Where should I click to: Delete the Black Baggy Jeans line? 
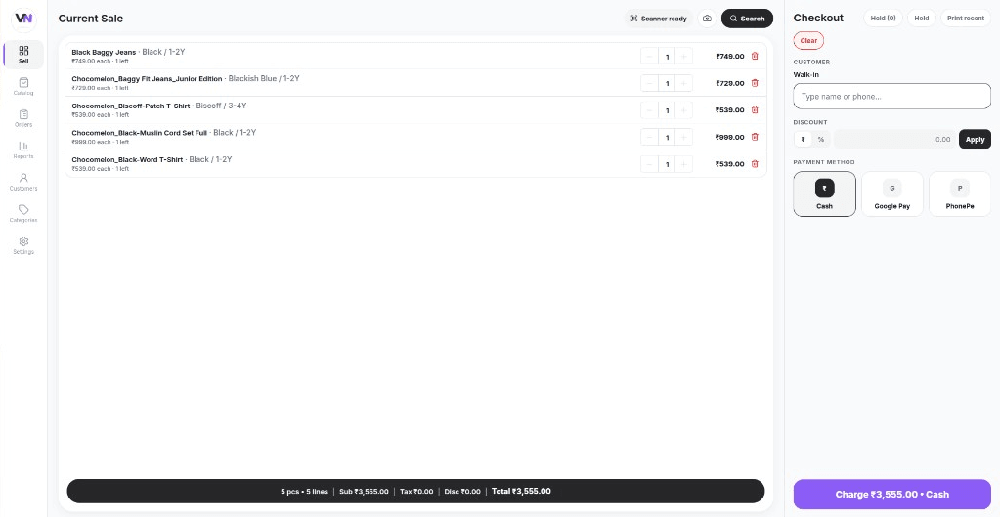(755, 56)
